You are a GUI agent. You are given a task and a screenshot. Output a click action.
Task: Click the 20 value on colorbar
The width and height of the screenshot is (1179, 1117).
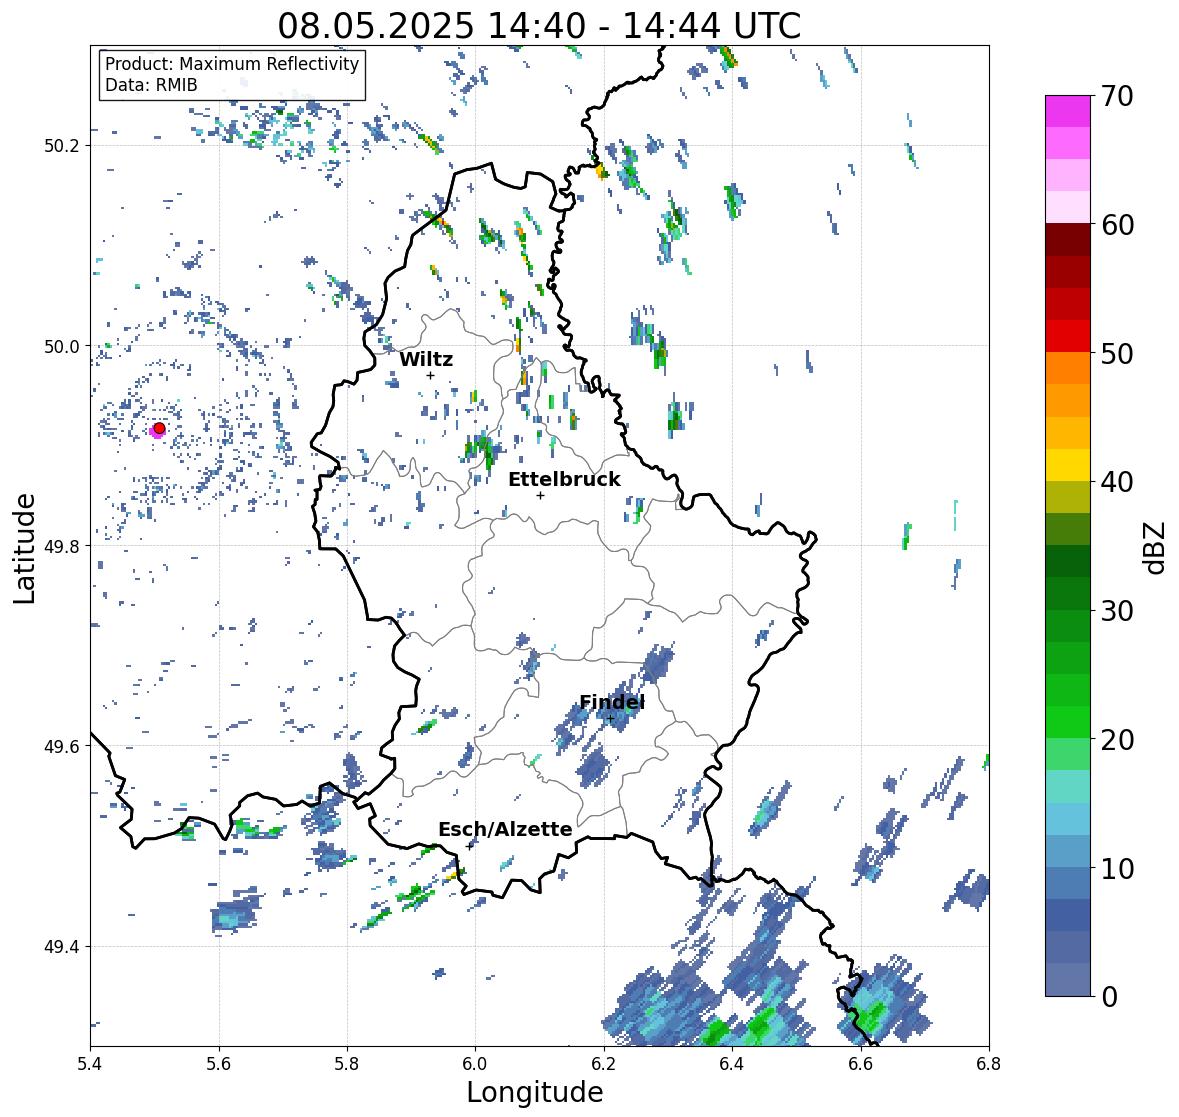pyautogui.click(x=1117, y=739)
